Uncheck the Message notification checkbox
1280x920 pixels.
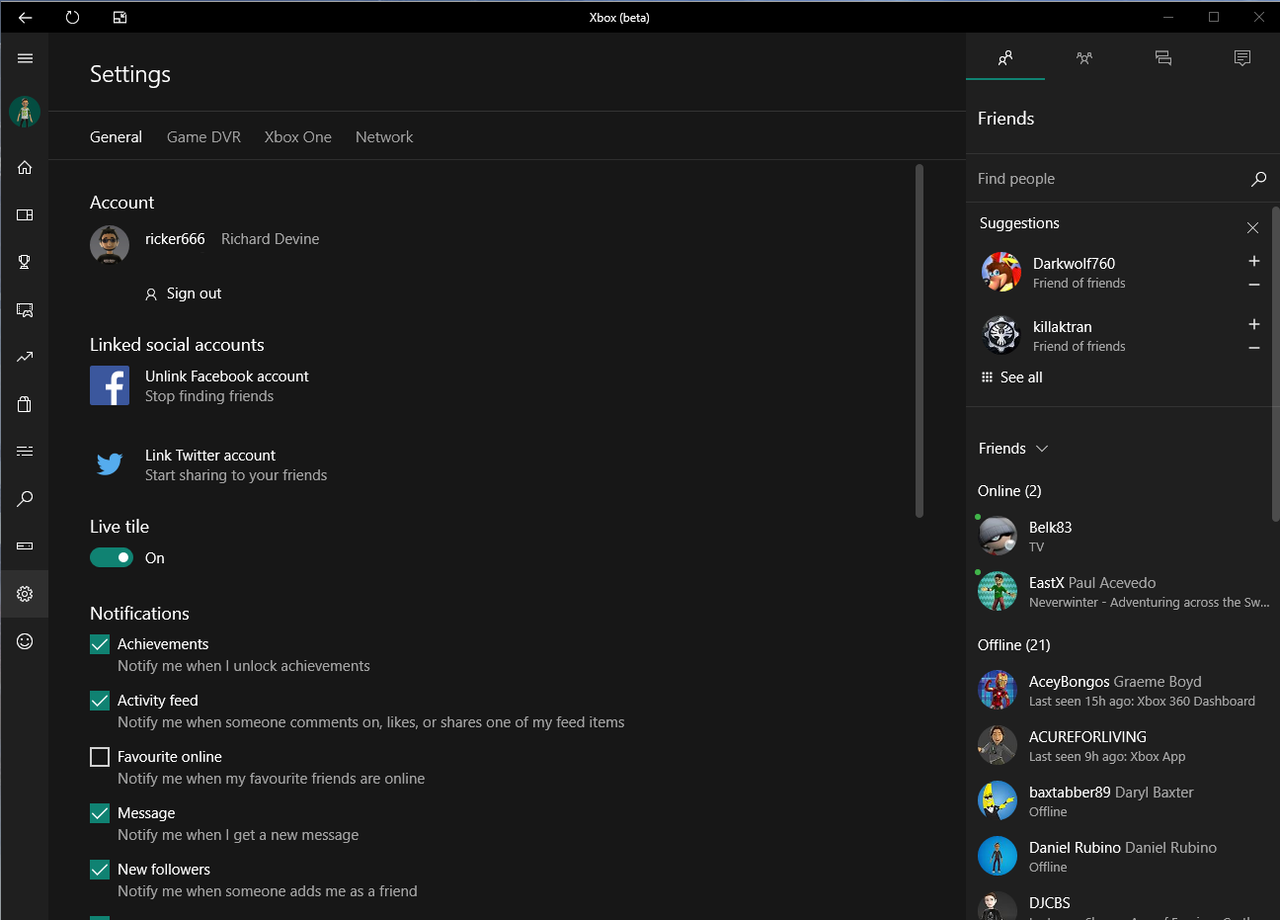[99, 813]
